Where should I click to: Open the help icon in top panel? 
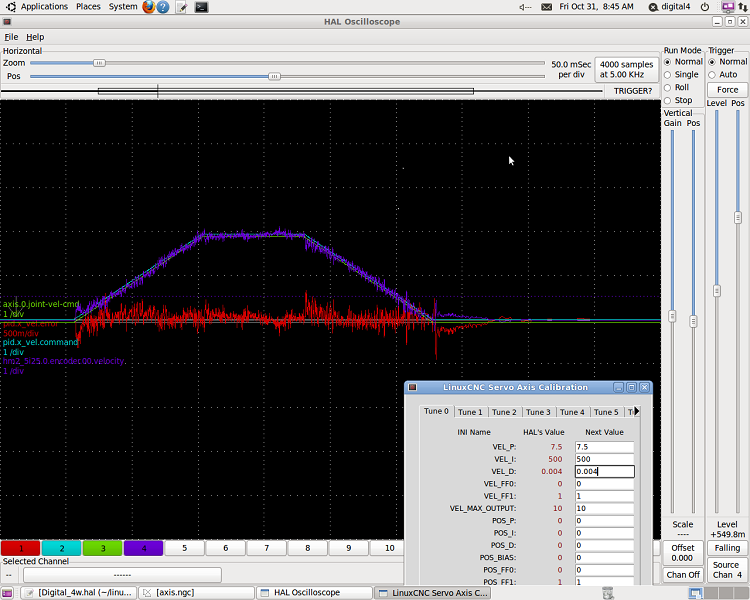(163, 7)
